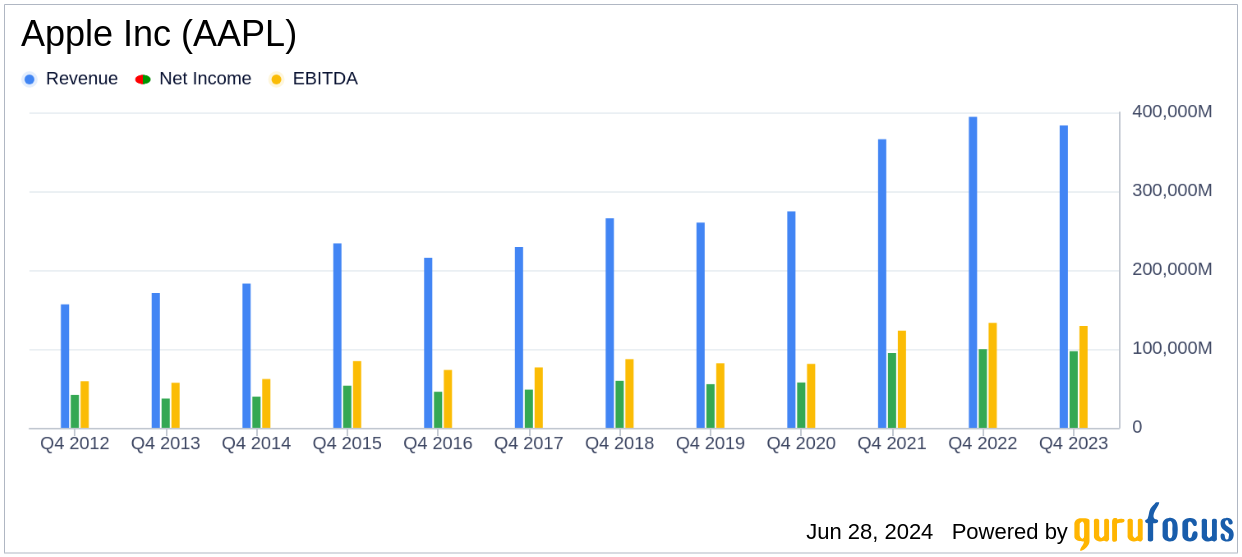Select the Q4 2012 green Net Income bar
The height and width of the screenshot is (557, 1242).
click(75, 411)
